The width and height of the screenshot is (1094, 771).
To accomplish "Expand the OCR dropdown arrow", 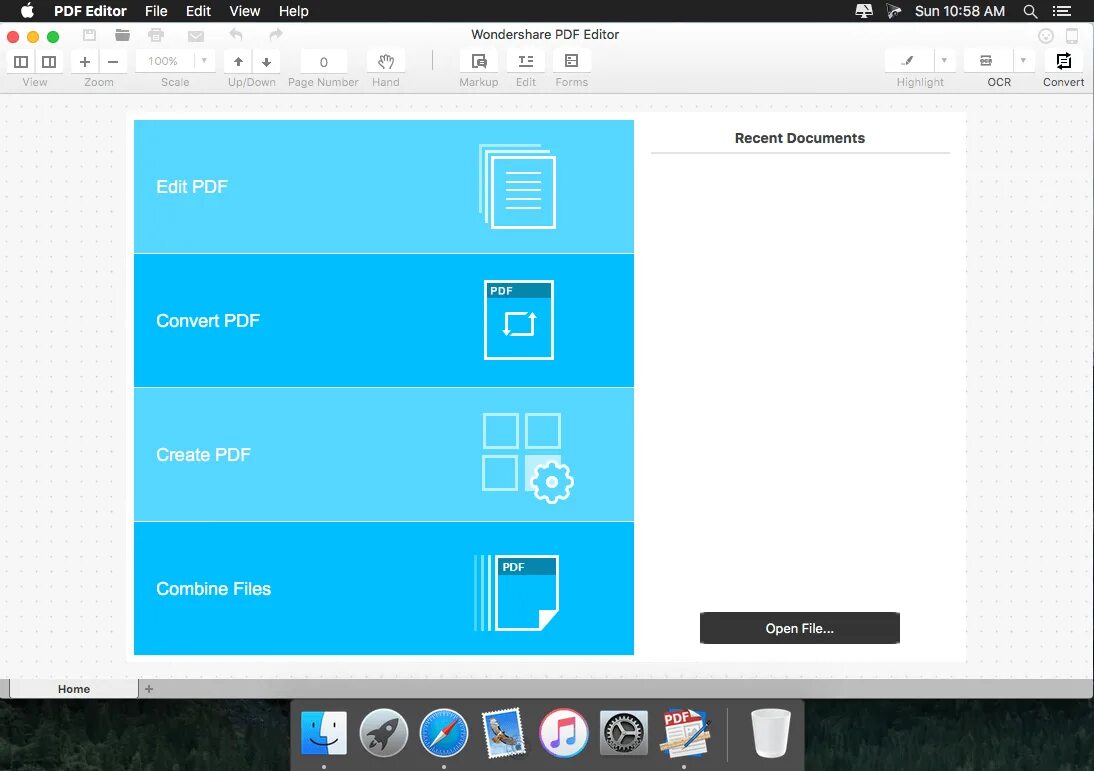I will [1023, 61].
